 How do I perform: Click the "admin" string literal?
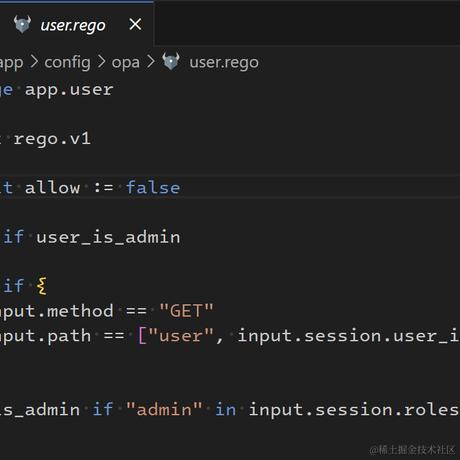[164, 409]
